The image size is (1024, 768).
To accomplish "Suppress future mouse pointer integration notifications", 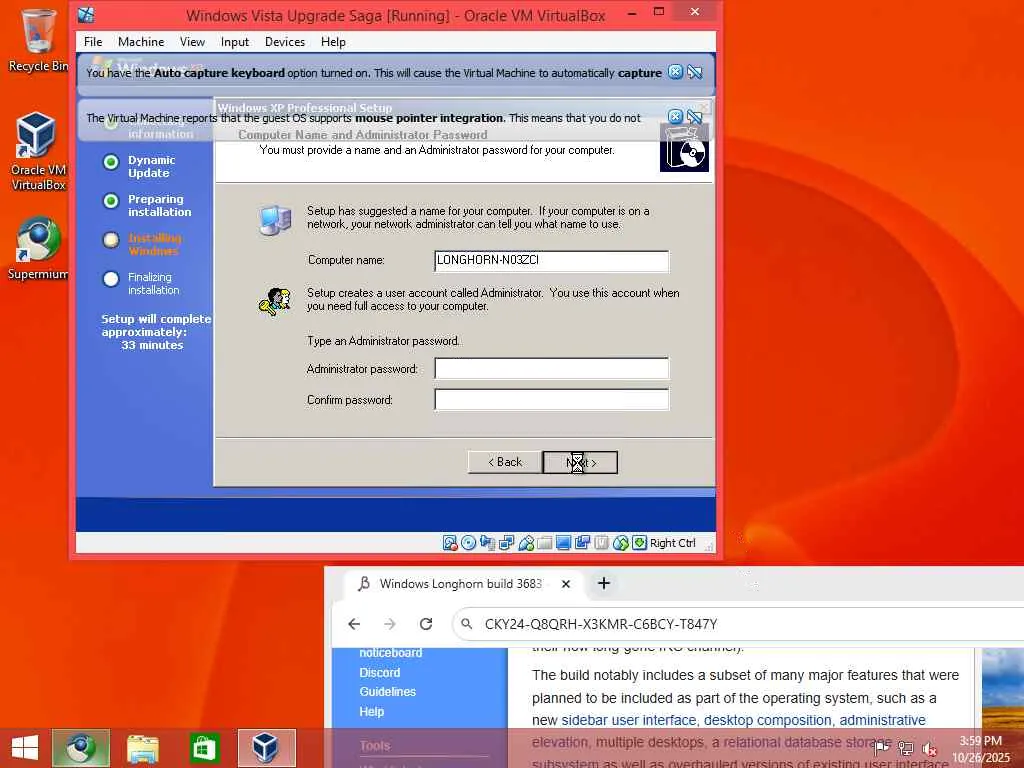I will (695, 117).
